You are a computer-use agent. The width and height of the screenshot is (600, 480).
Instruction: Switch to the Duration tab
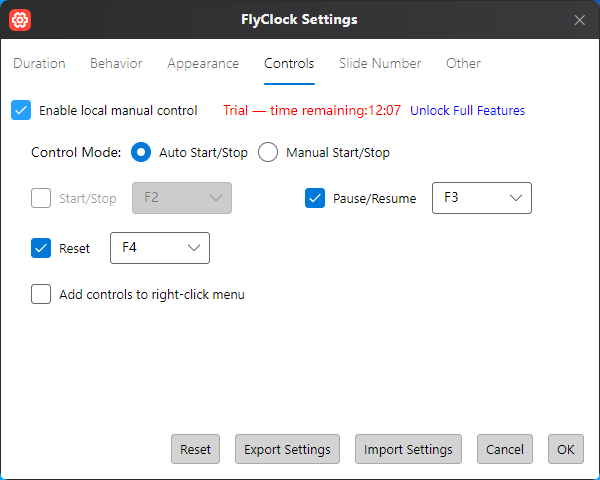tap(39, 63)
